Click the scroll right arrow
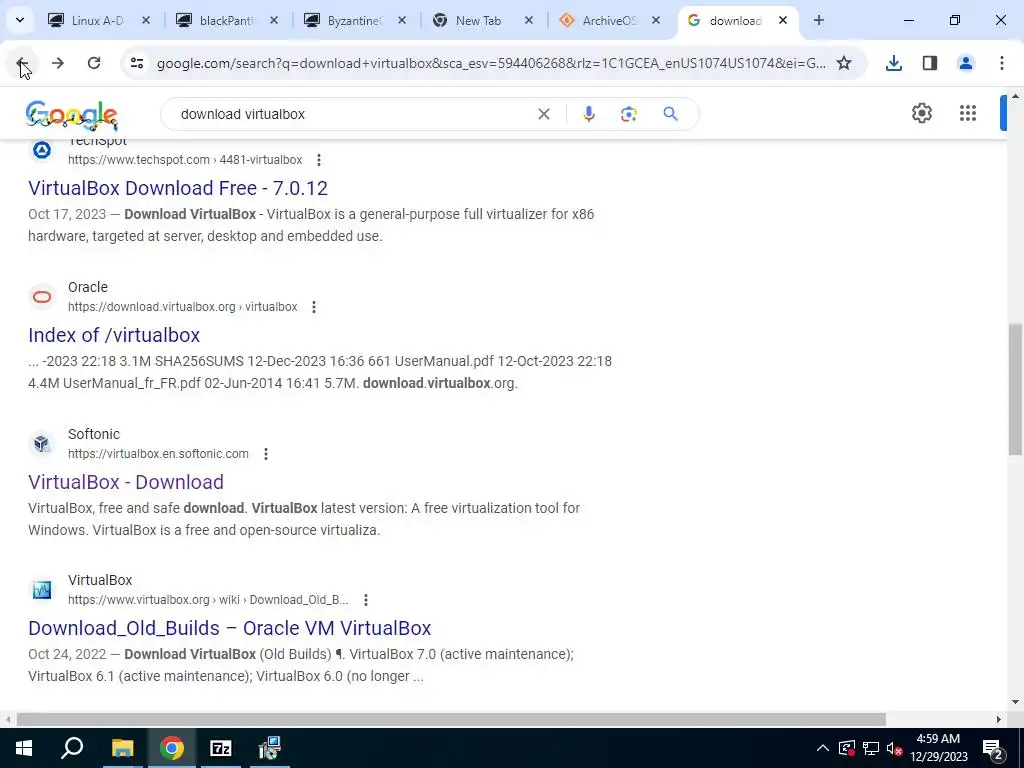 (x=999, y=720)
